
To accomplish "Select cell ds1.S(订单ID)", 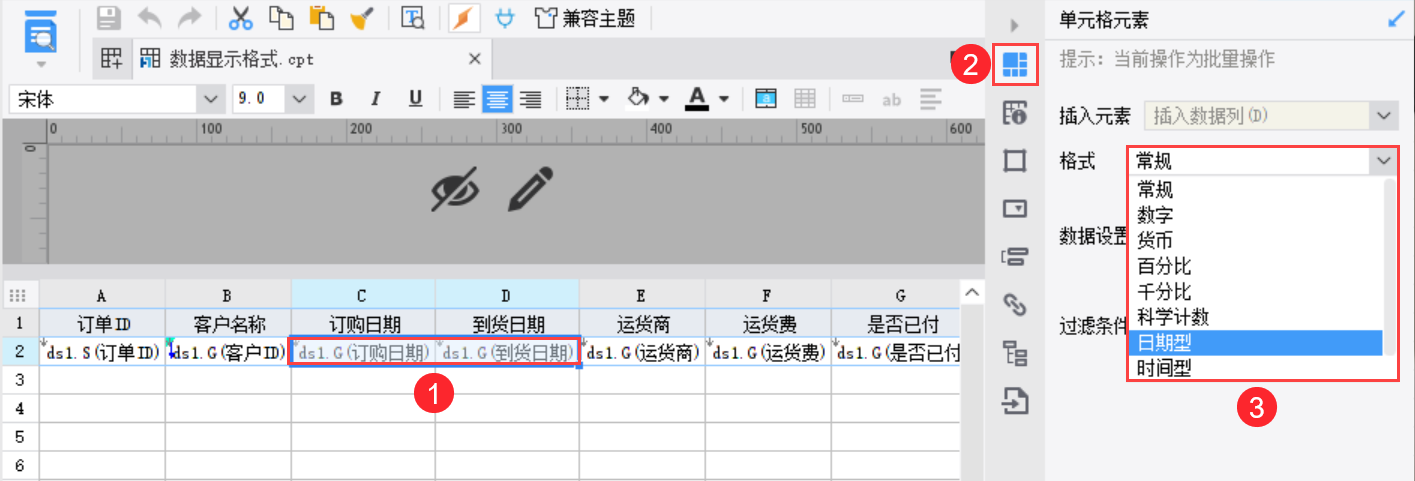I will click(x=102, y=352).
